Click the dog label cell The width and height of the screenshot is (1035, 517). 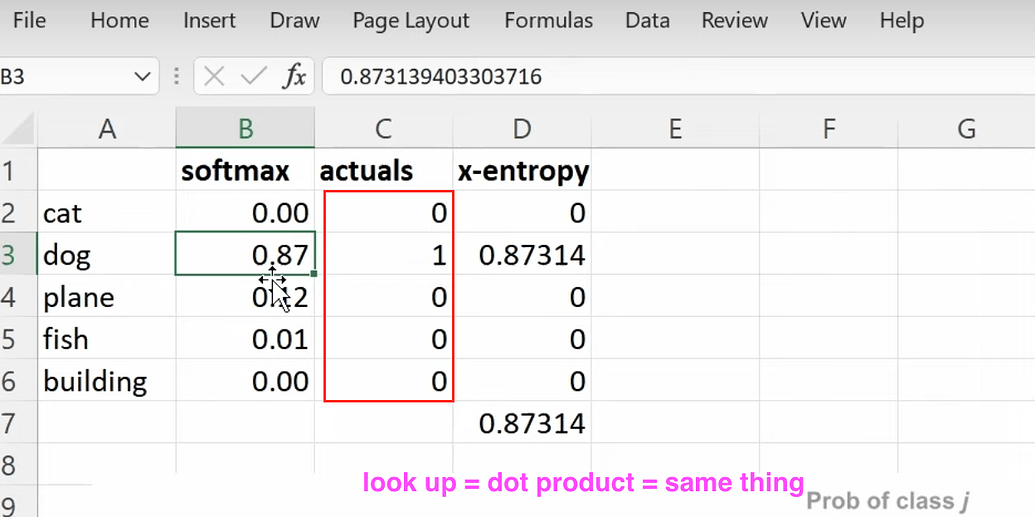[x=106, y=255]
